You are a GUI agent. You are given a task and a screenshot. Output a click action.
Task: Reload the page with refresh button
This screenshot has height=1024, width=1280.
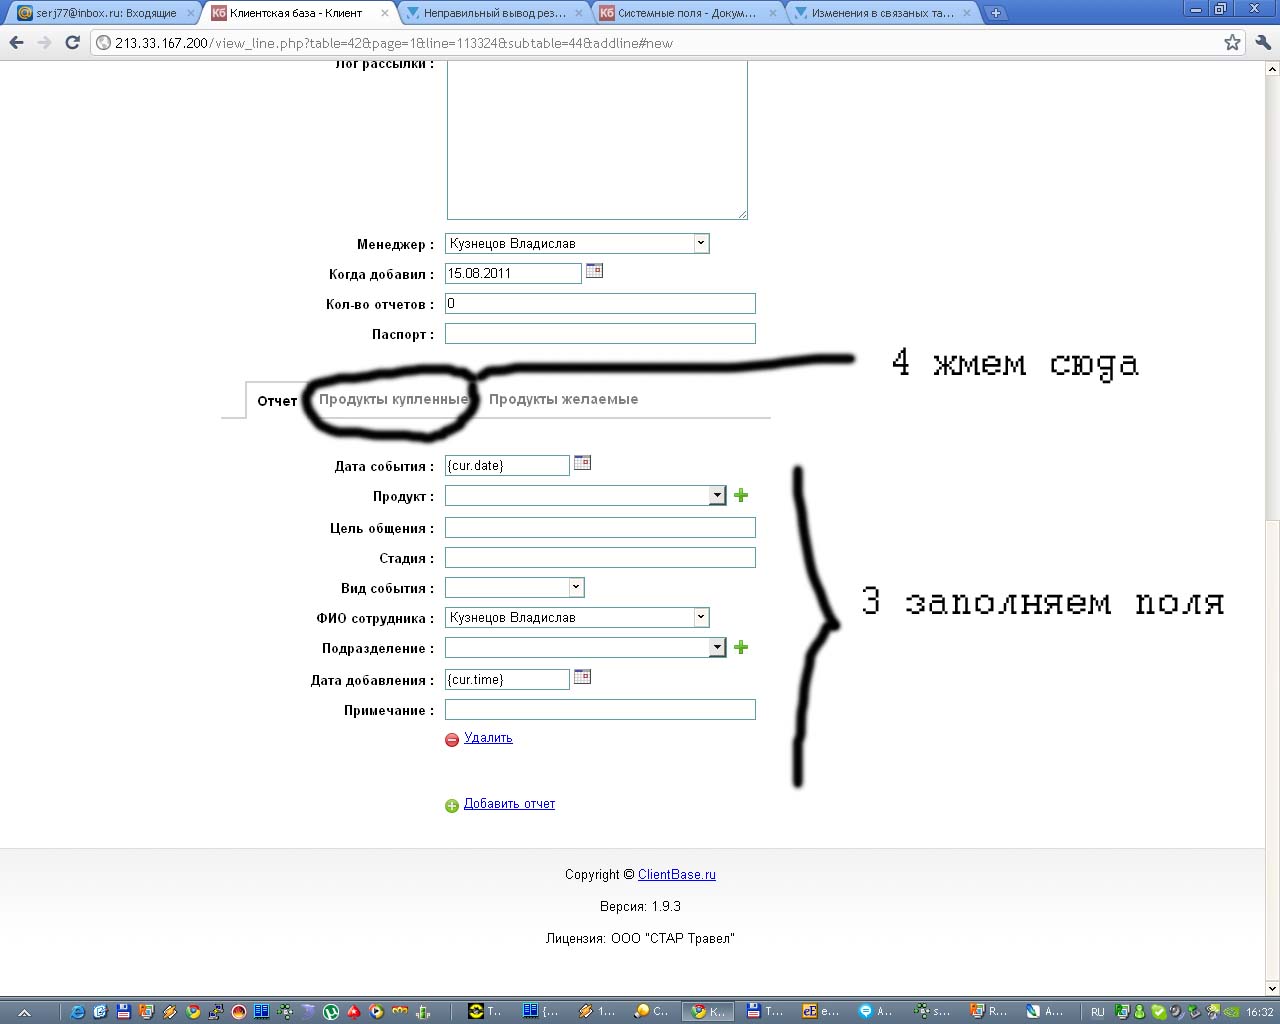tap(72, 43)
